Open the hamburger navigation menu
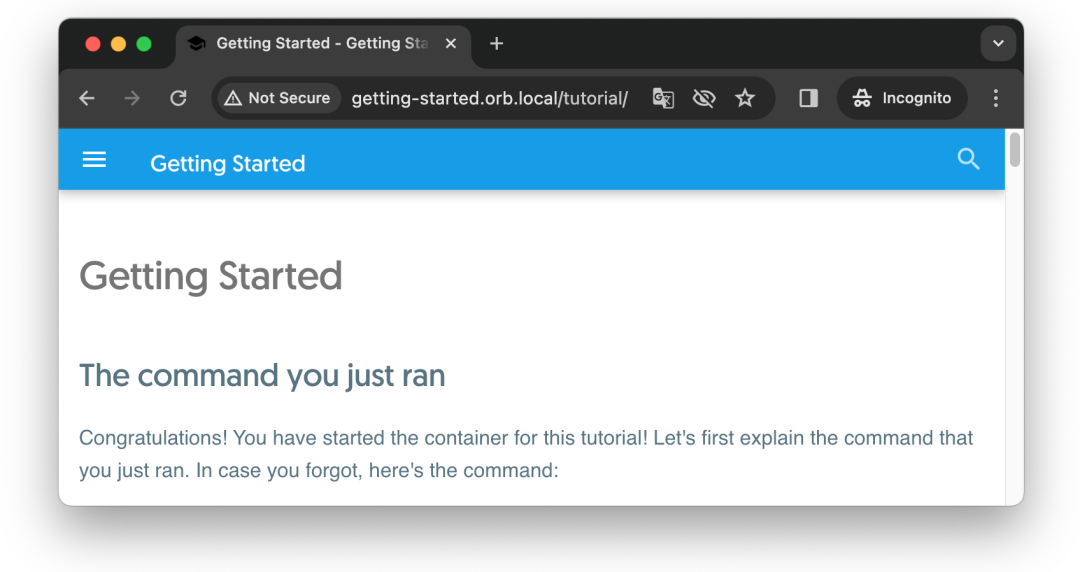1080x572 pixels. (x=94, y=160)
